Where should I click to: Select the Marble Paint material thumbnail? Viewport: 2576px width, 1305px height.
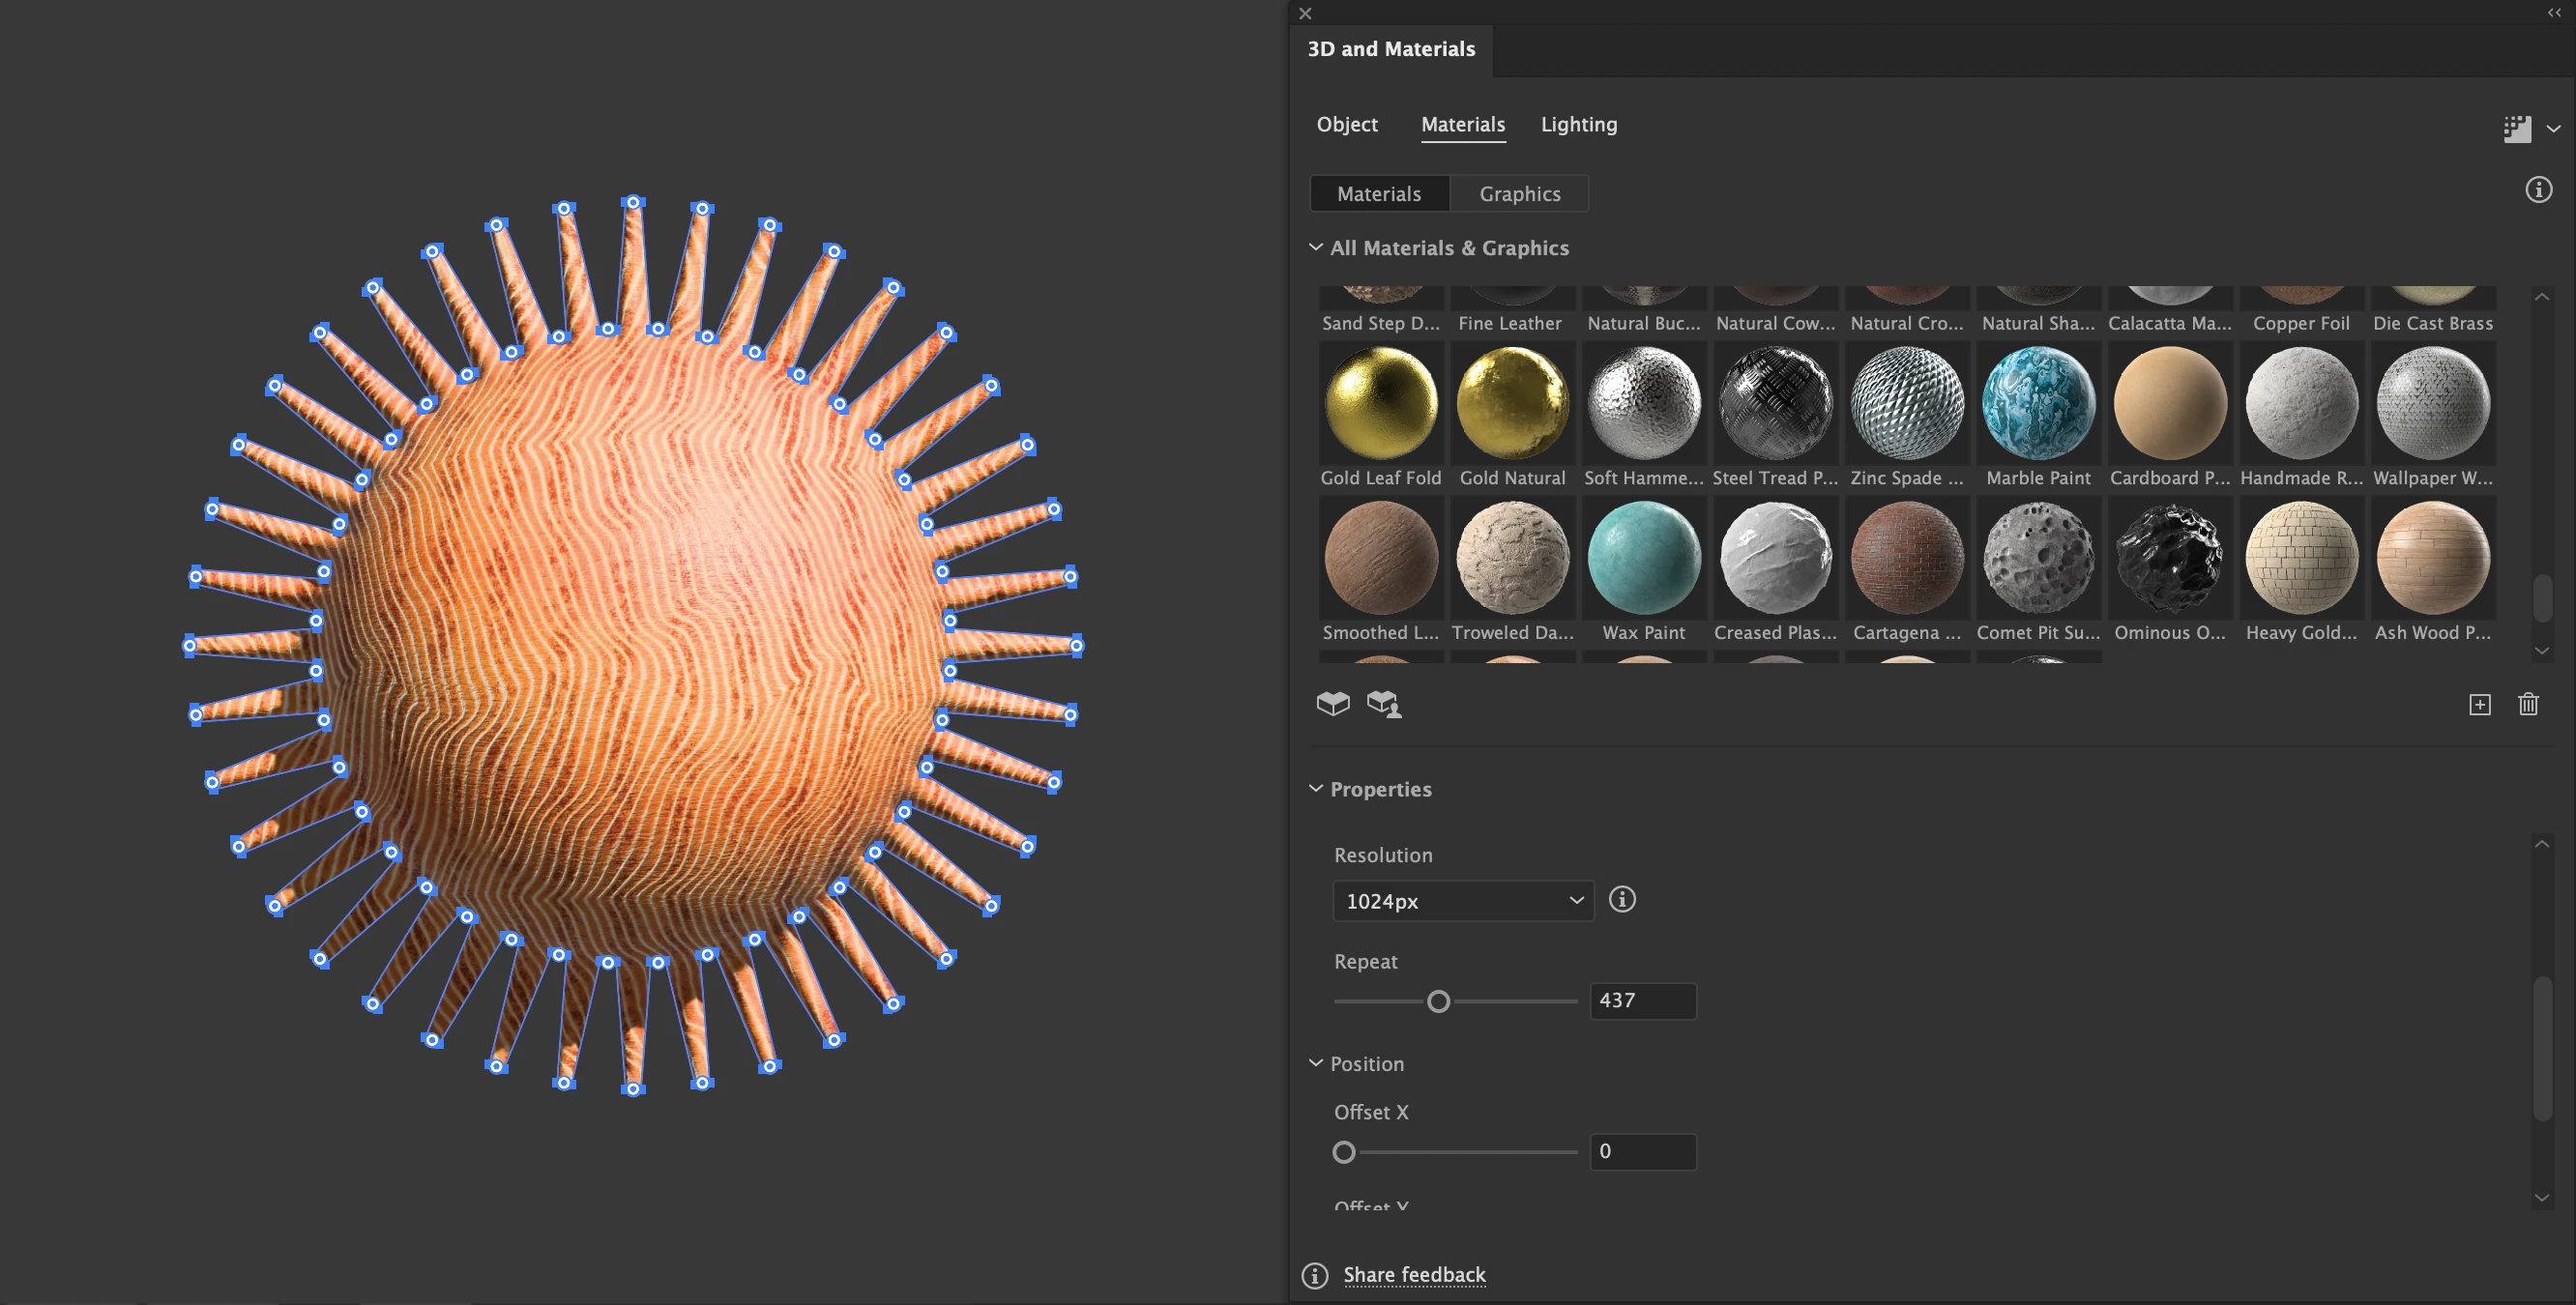(x=2038, y=404)
